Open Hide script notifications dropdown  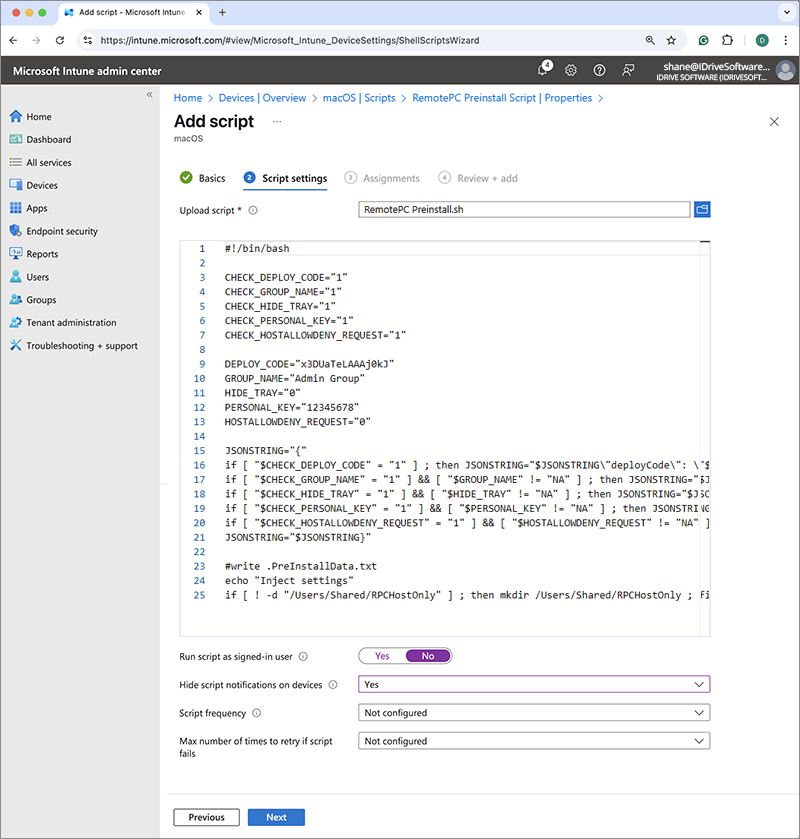pyautogui.click(x=533, y=685)
